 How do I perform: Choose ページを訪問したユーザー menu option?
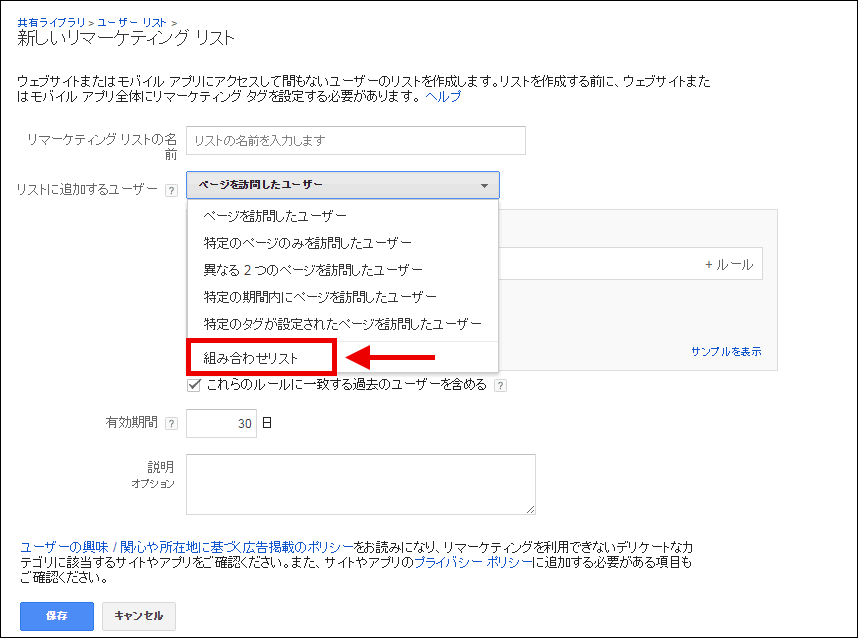(x=275, y=216)
